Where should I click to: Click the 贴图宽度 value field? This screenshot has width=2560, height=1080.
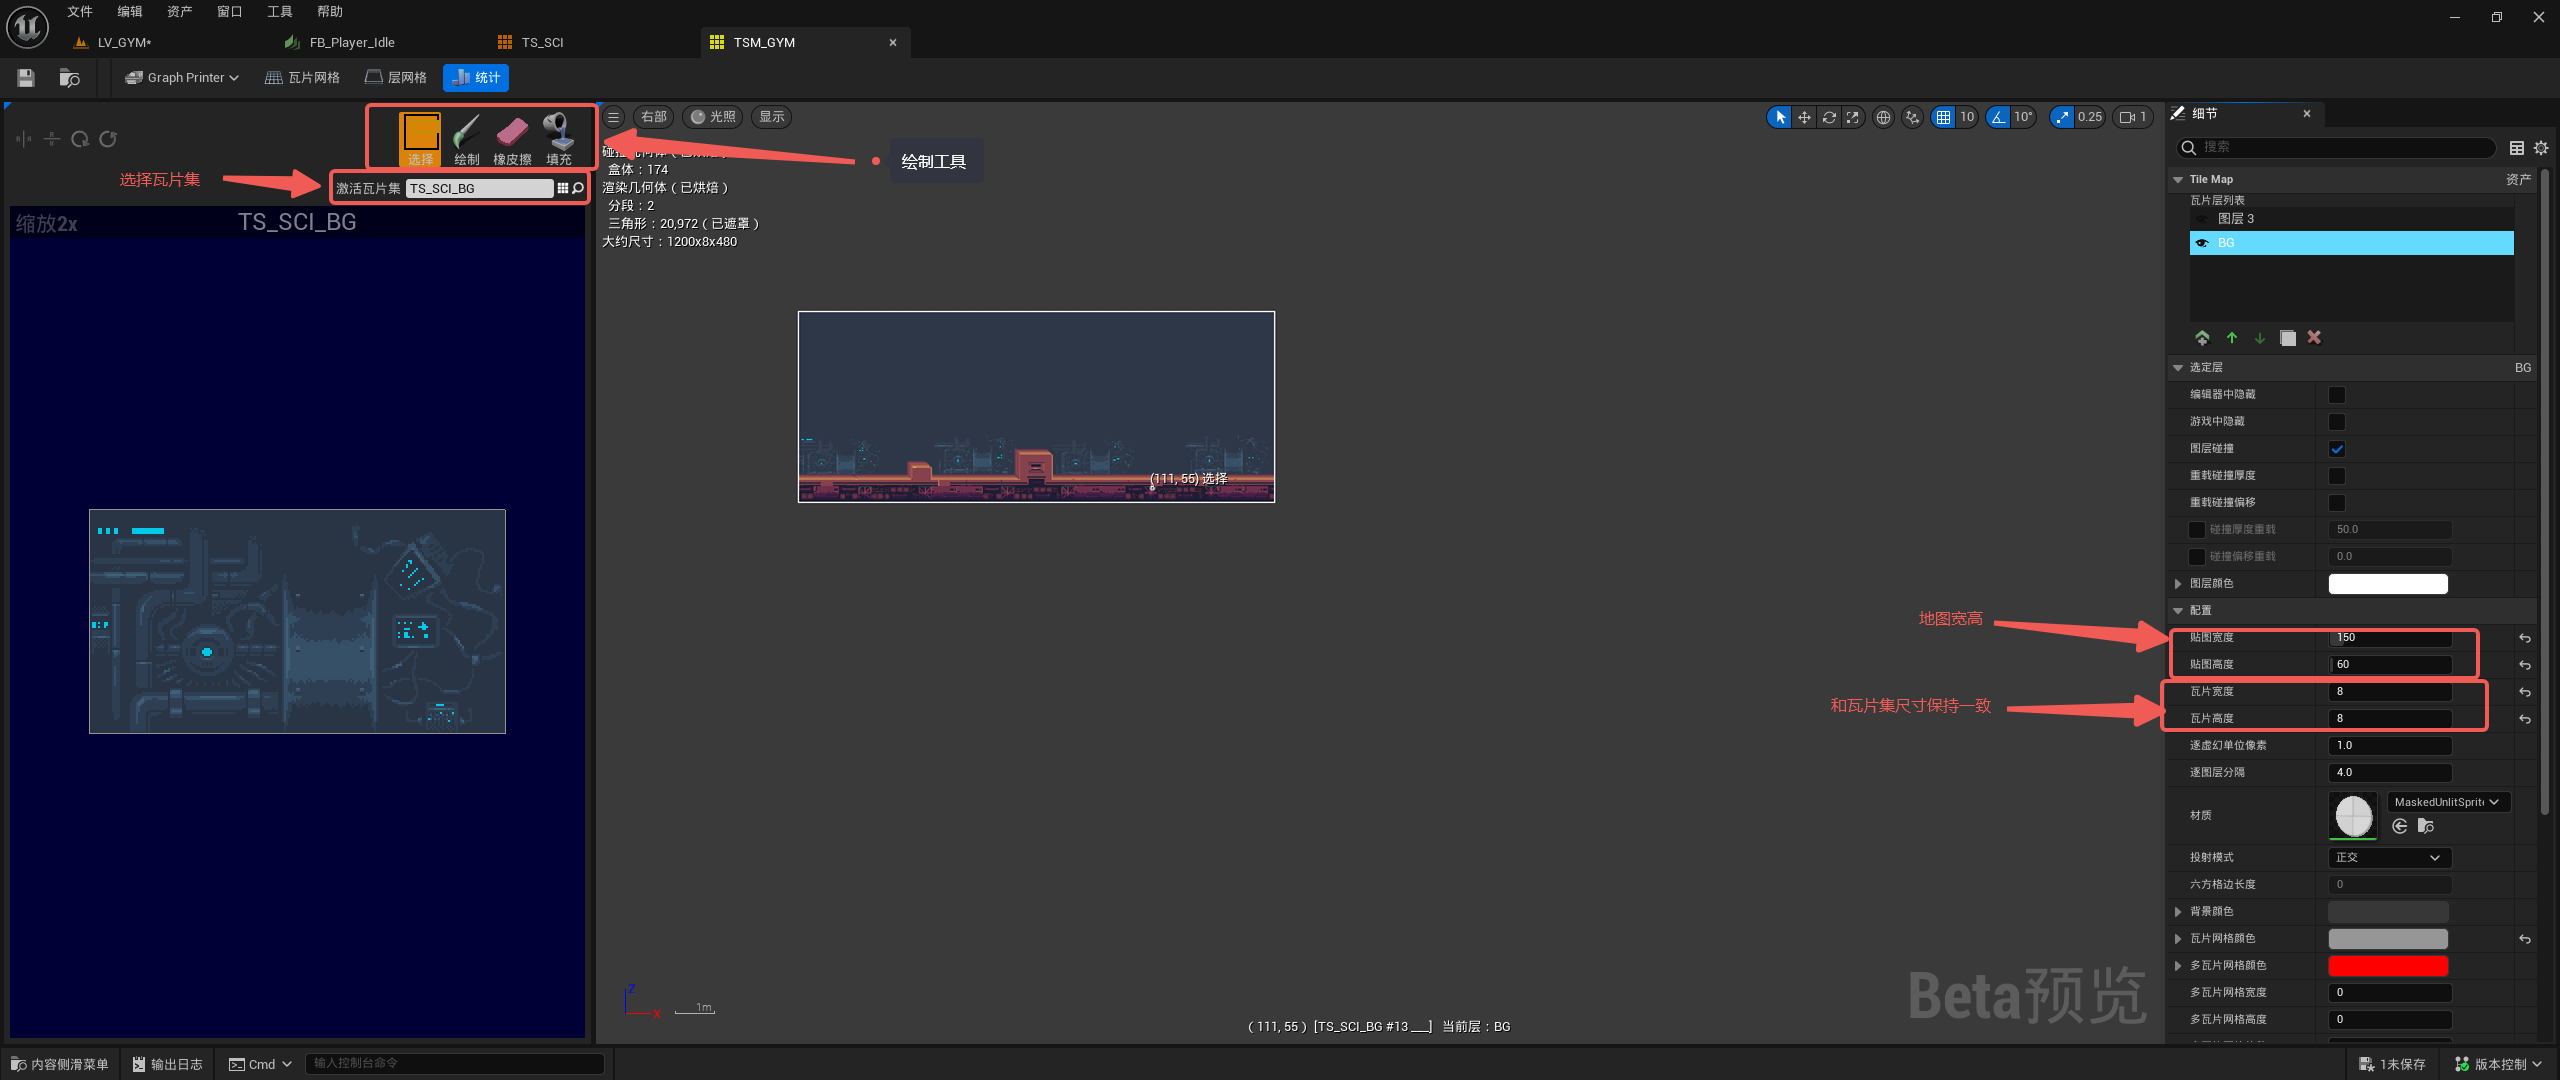pos(2389,638)
